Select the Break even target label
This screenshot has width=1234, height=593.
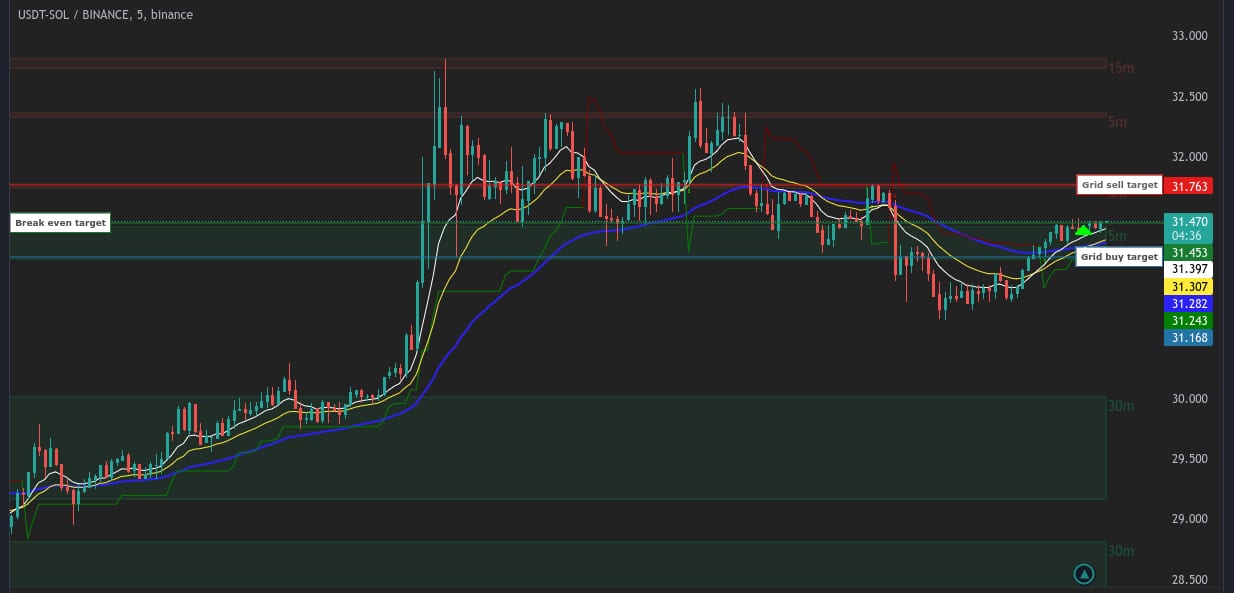60,223
